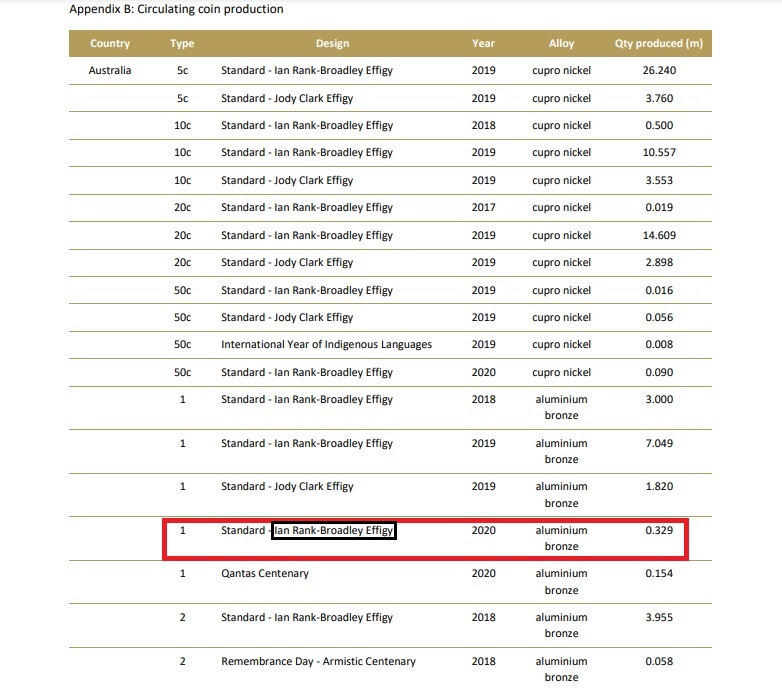The height and width of the screenshot is (688, 782).
Task: Click the 2017 year cell
Action: (x=483, y=207)
